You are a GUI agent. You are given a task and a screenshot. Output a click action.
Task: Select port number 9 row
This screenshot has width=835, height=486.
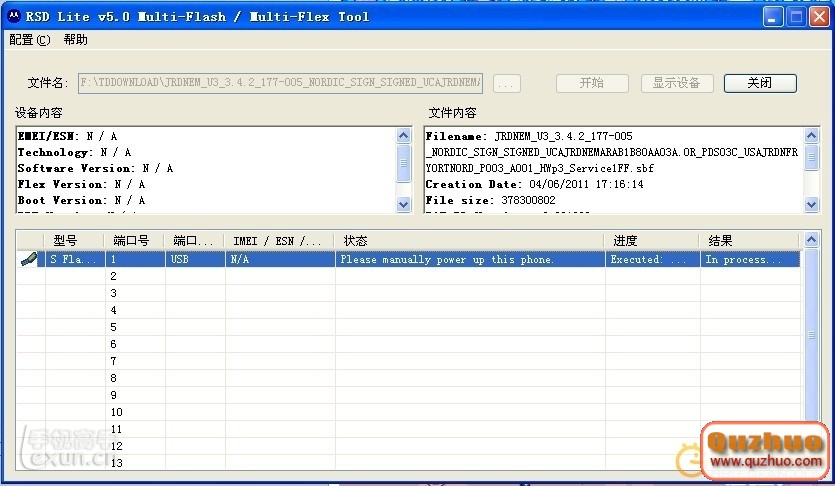tap(408, 396)
